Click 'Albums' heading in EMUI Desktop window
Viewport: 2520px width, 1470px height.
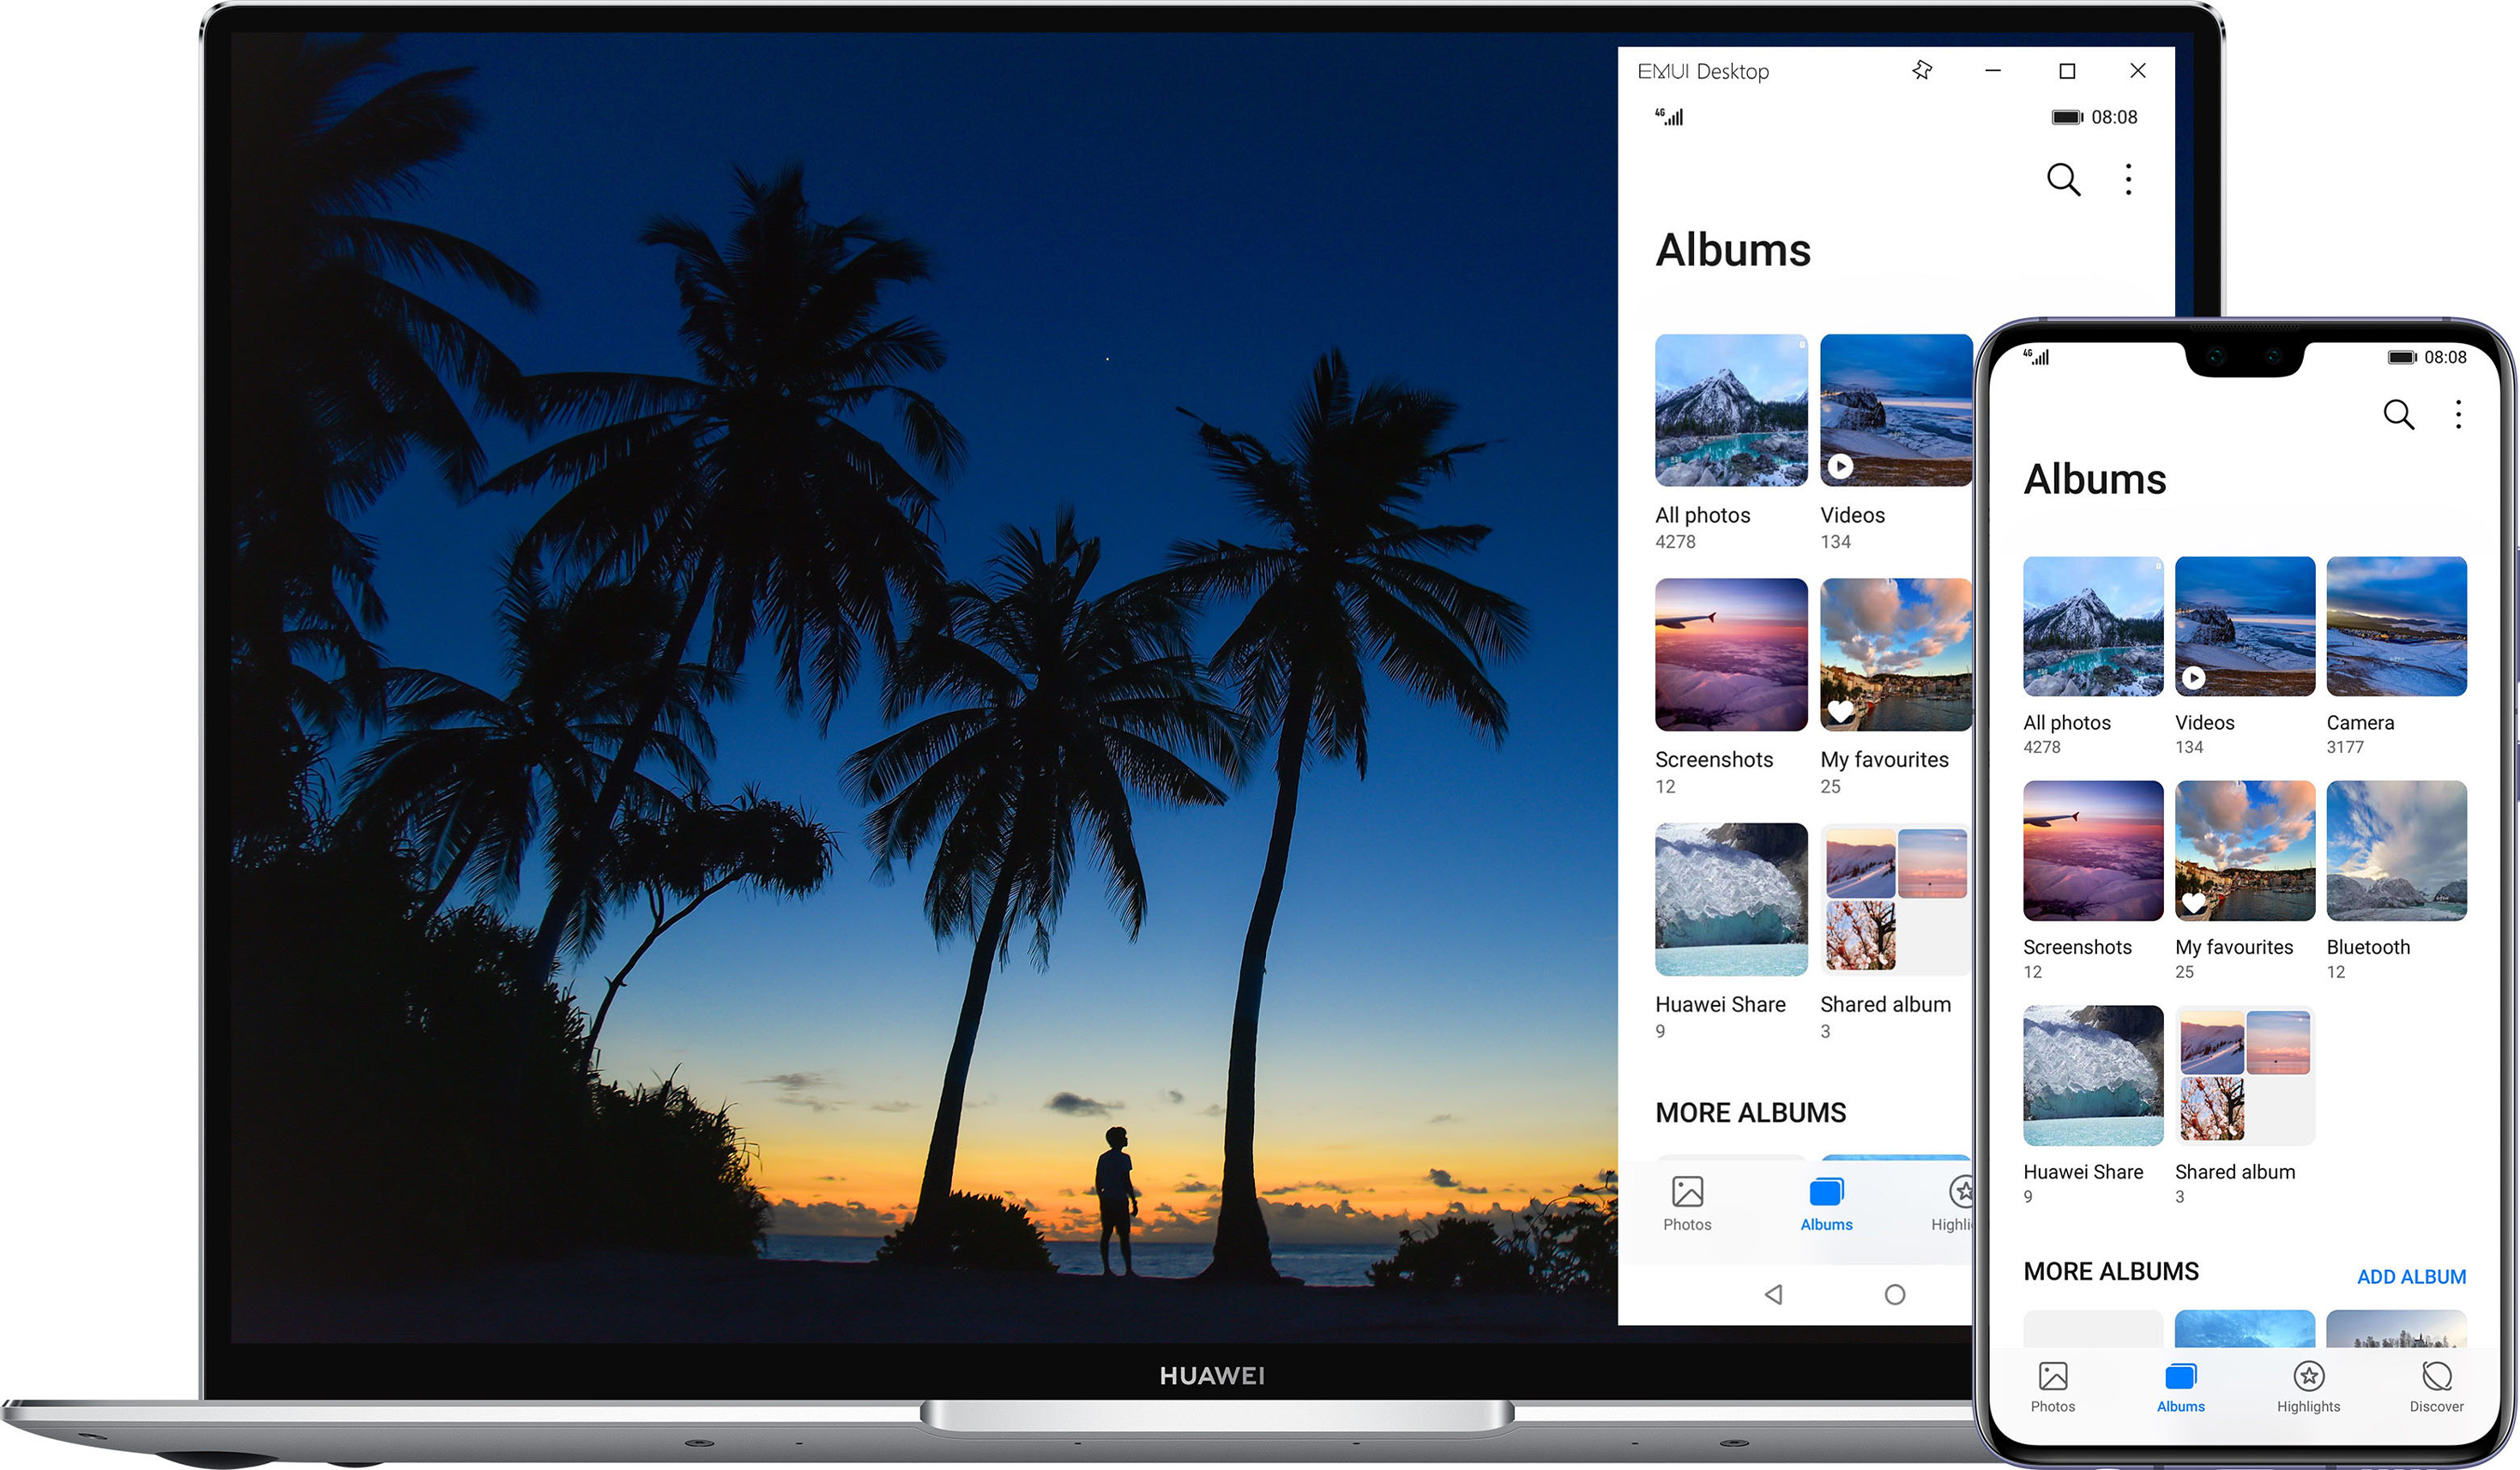(1733, 250)
